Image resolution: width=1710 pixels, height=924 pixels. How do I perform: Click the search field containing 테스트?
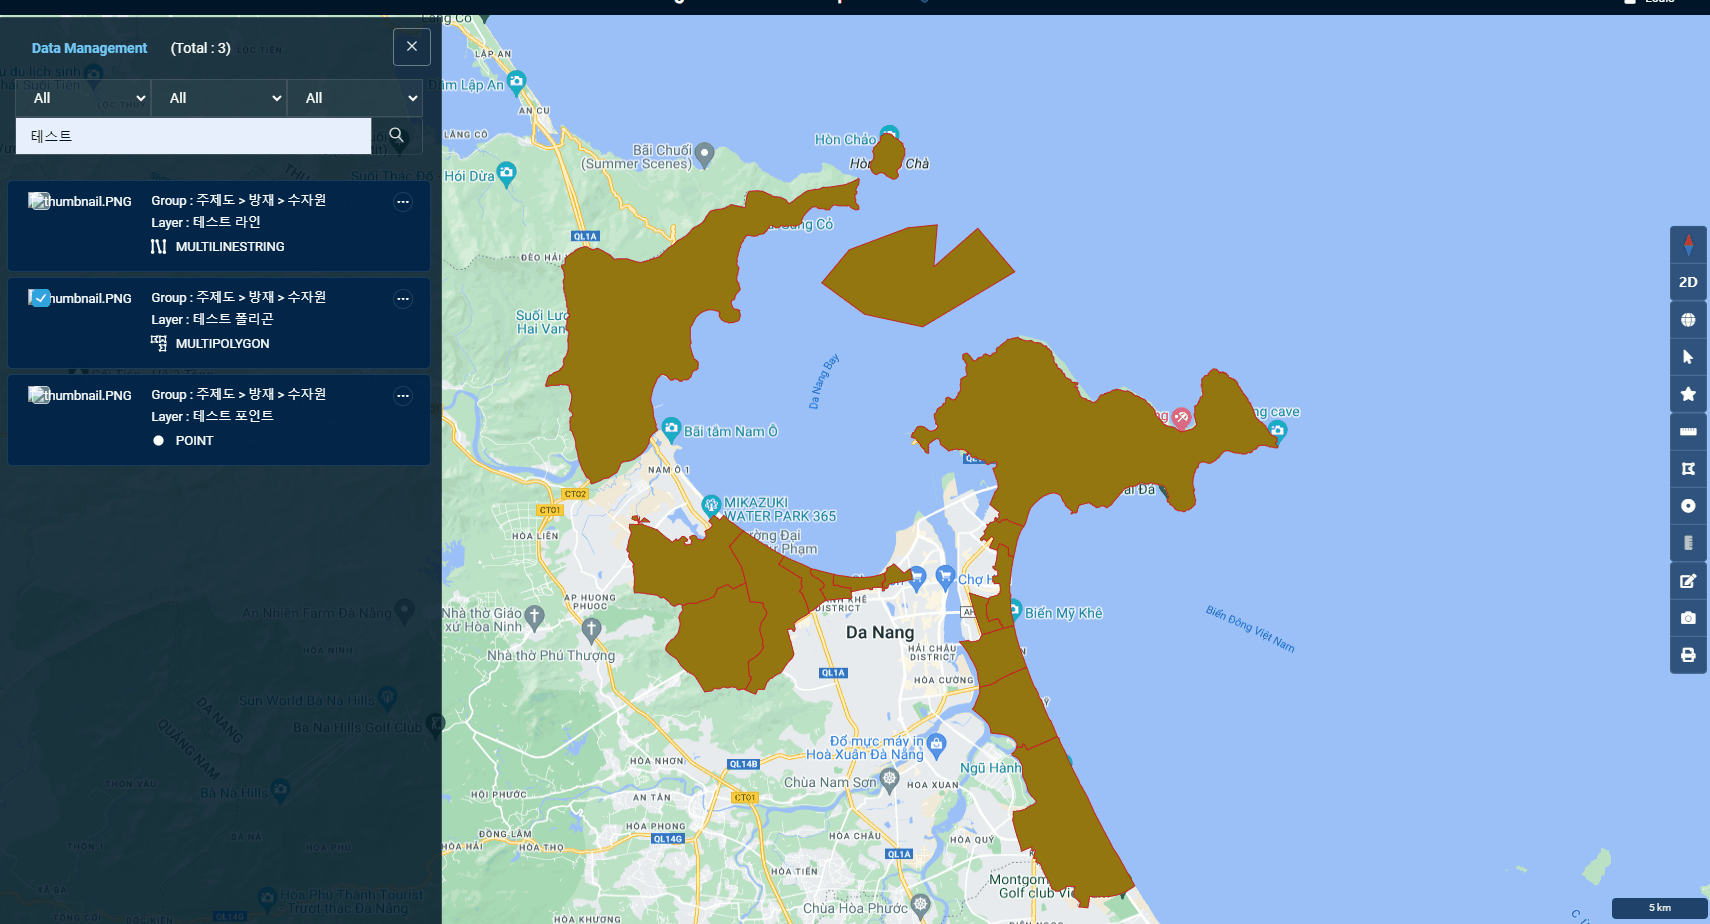(193, 136)
